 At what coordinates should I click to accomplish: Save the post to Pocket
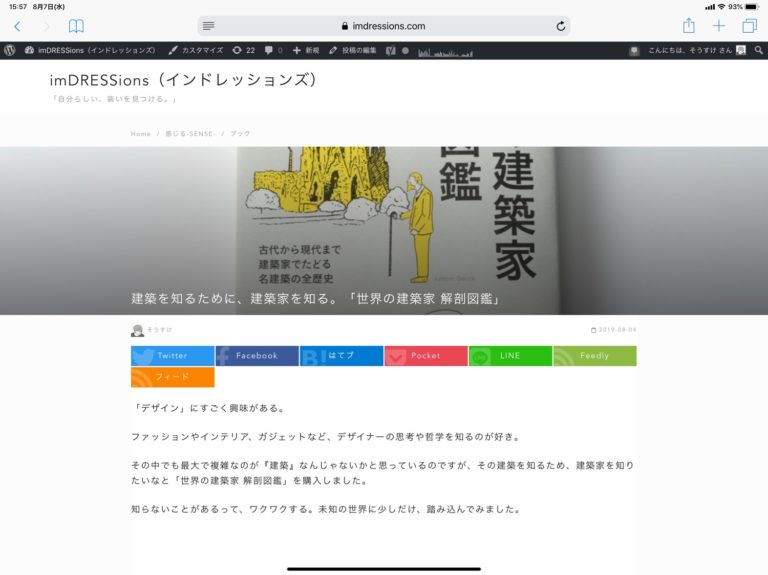click(x=426, y=356)
